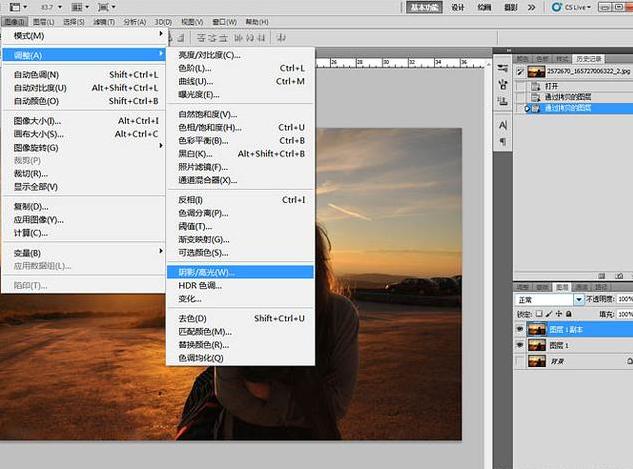Click the lock icon on the 背景 layer
The image size is (633, 469).
(630, 361)
